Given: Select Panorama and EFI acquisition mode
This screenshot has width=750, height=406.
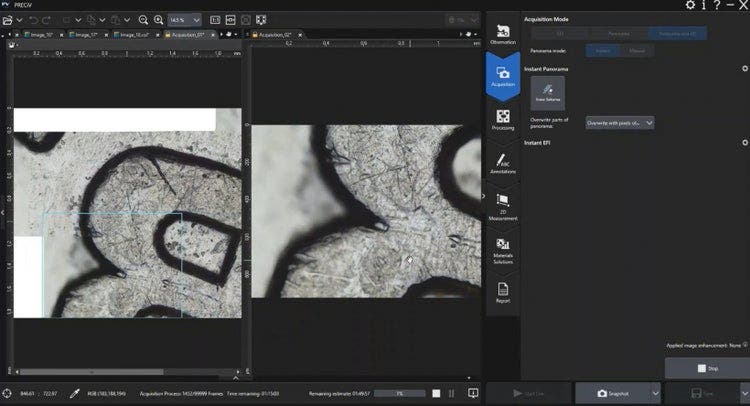Looking at the screenshot, I should (x=675, y=33).
